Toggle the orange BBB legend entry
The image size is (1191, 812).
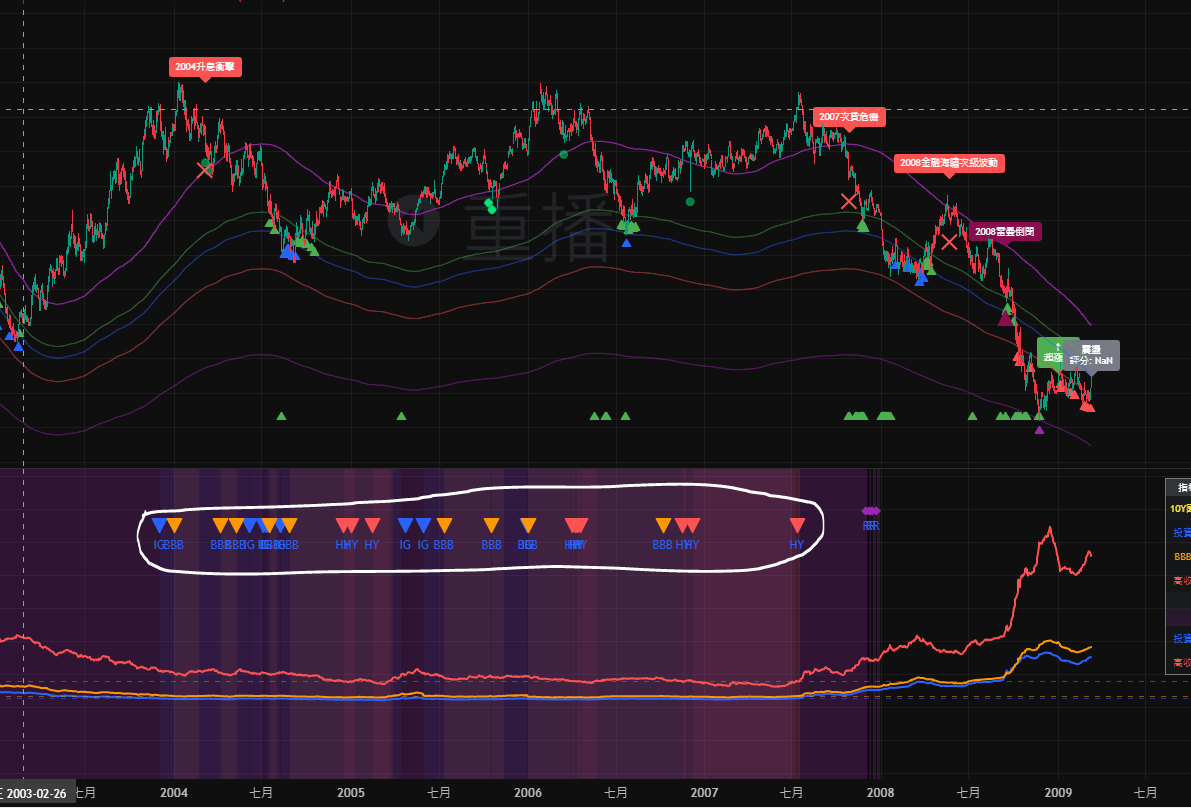click(x=1182, y=556)
